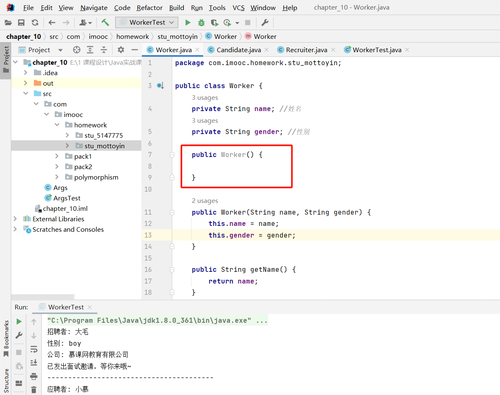Expand the stu_5147775 package
This screenshot has height=395, width=500.
[67, 135]
